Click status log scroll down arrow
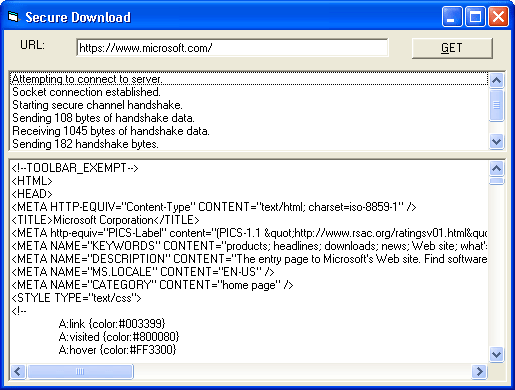The image size is (515, 390). pos(496,141)
